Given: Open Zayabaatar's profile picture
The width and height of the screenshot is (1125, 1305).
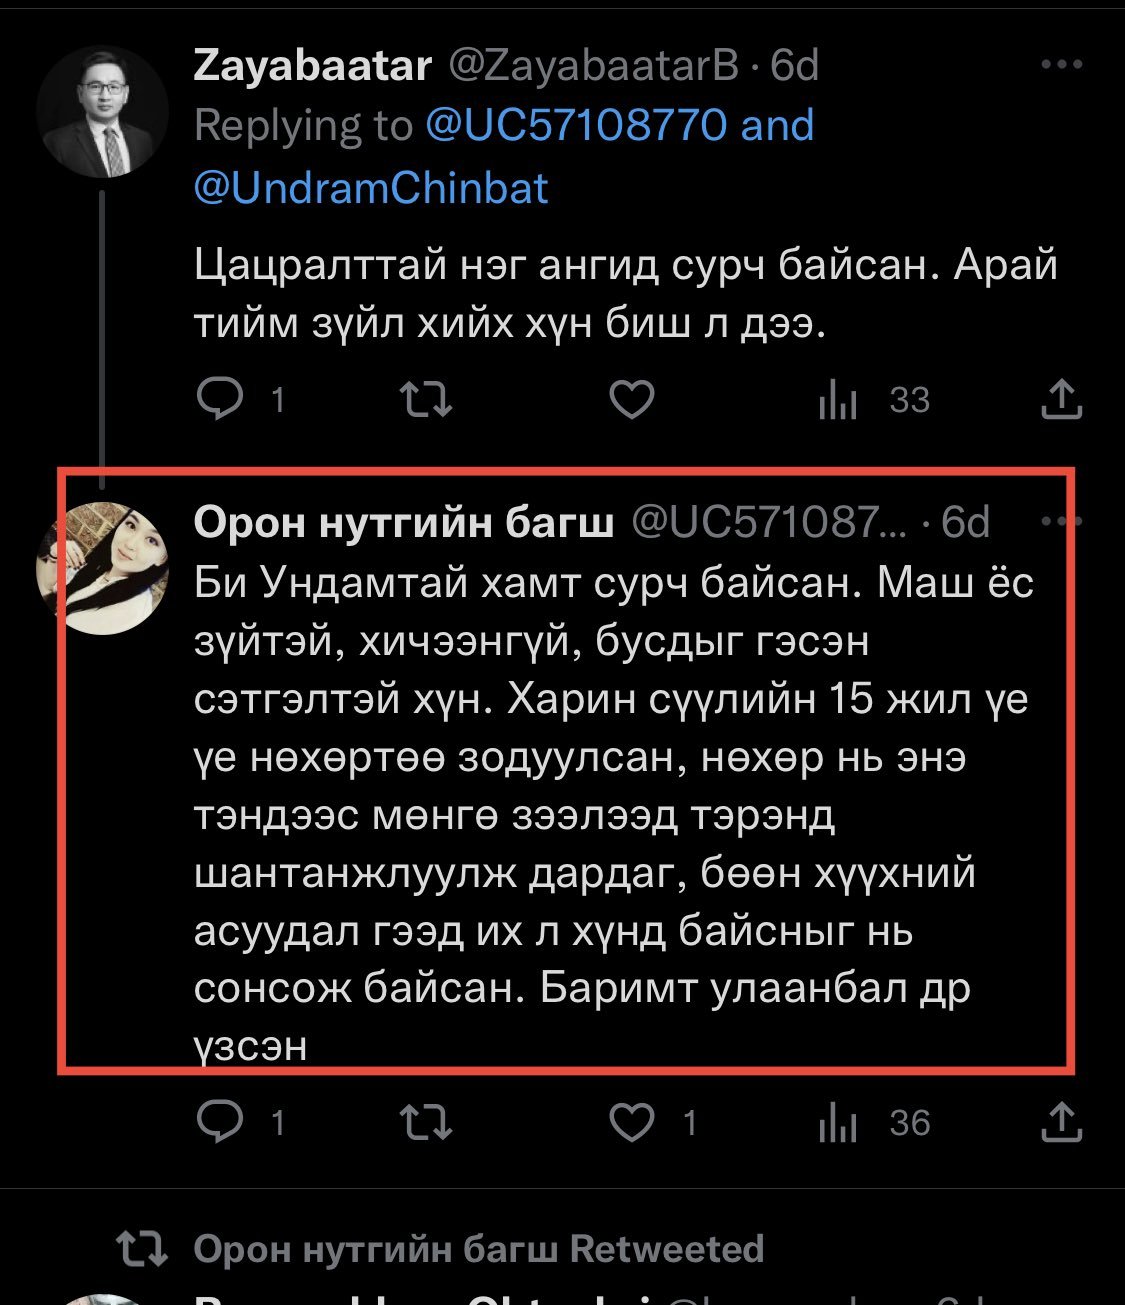Looking at the screenshot, I should point(102,111).
